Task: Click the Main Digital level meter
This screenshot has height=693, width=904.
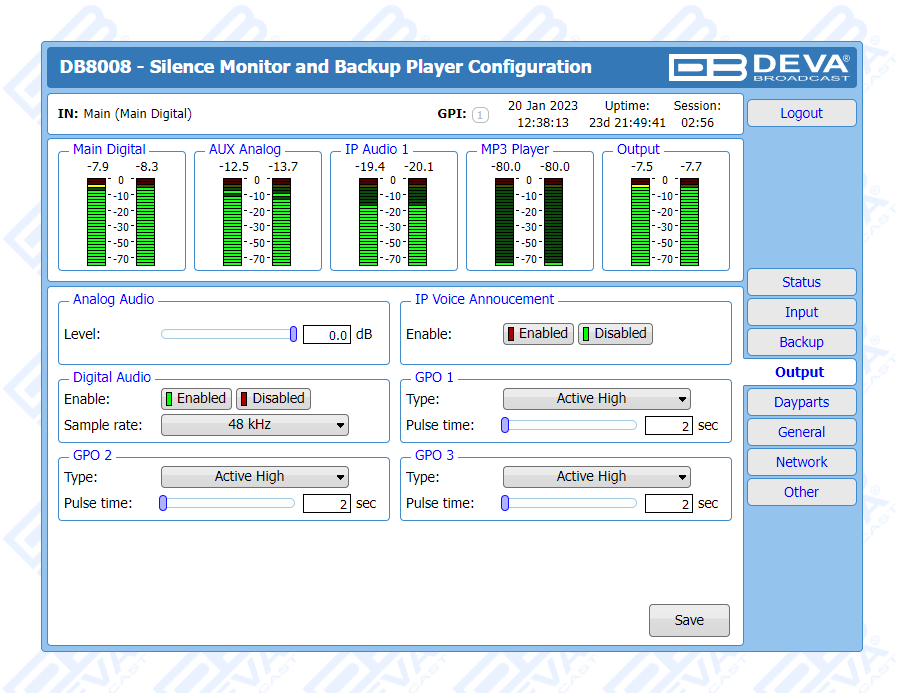Action: pyautogui.click(x=121, y=221)
